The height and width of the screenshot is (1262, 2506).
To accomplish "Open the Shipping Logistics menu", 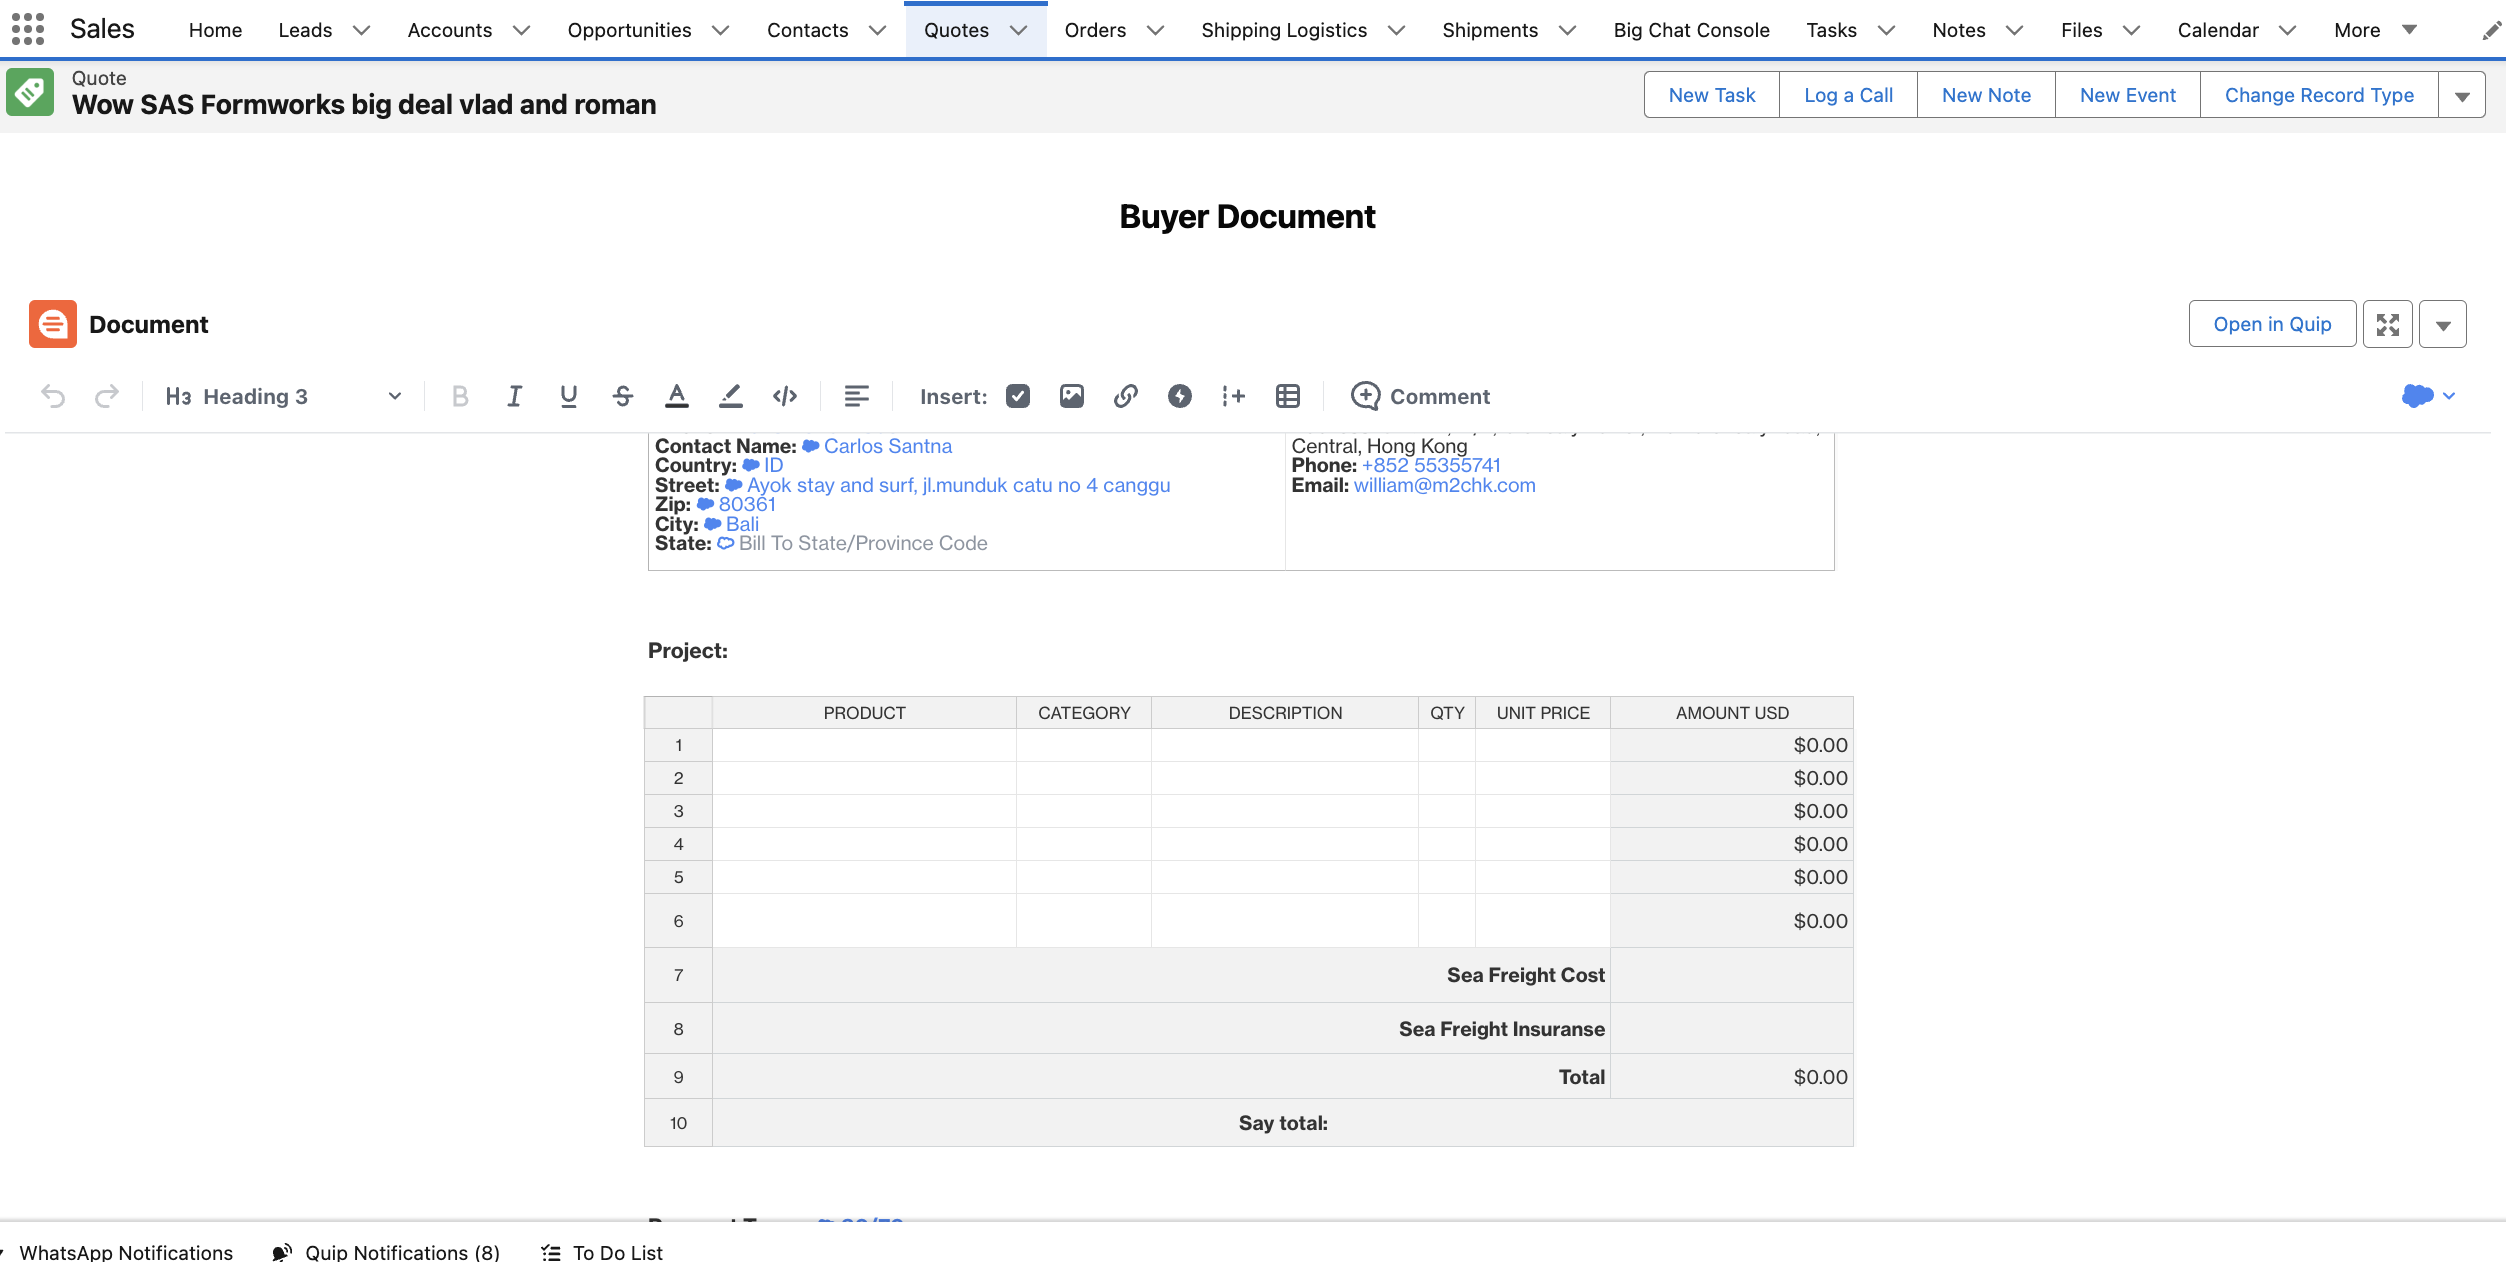I will [1285, 30].
